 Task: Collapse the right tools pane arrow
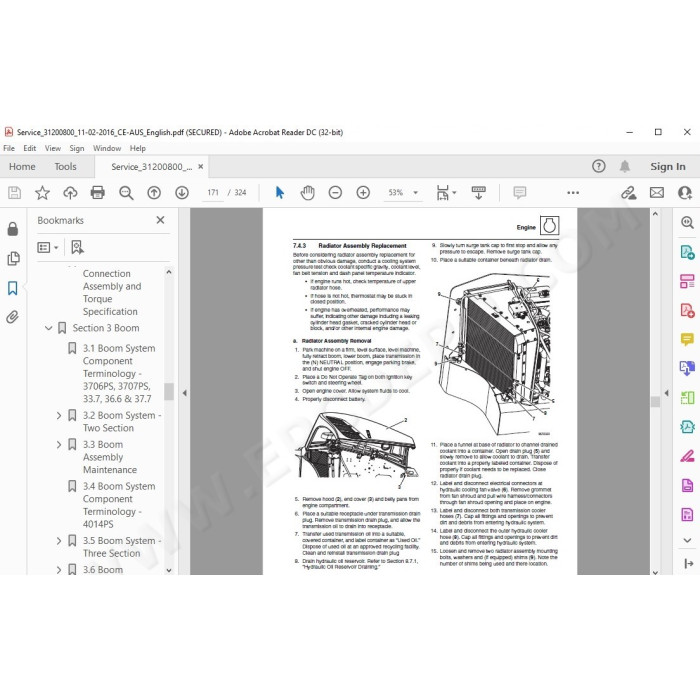[667, 393]
